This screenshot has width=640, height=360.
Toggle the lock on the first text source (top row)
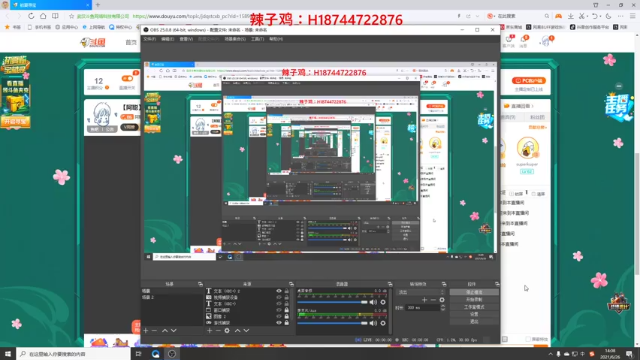pyautogui.click(x=287, y=291)
